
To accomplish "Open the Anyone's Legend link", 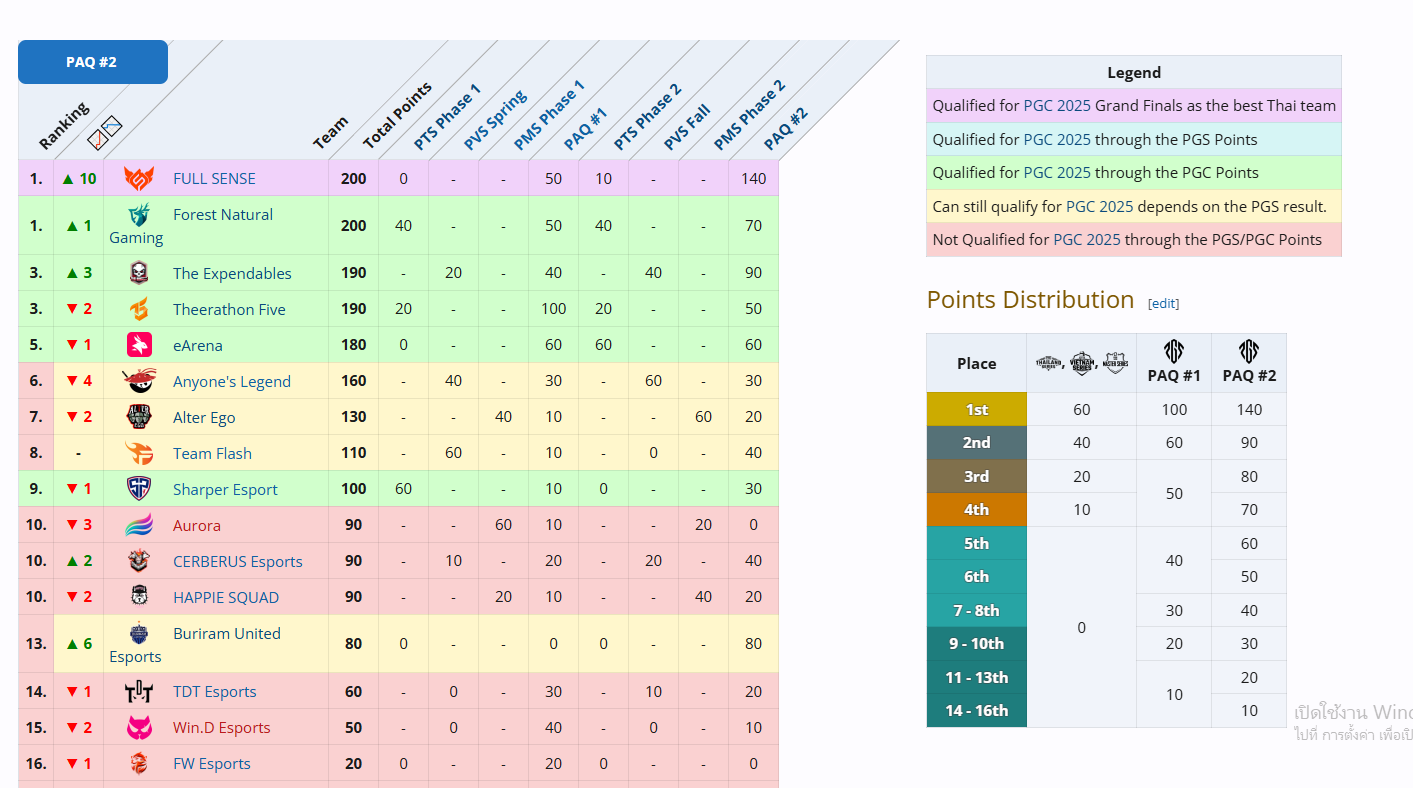I will (x=232, y=381).
